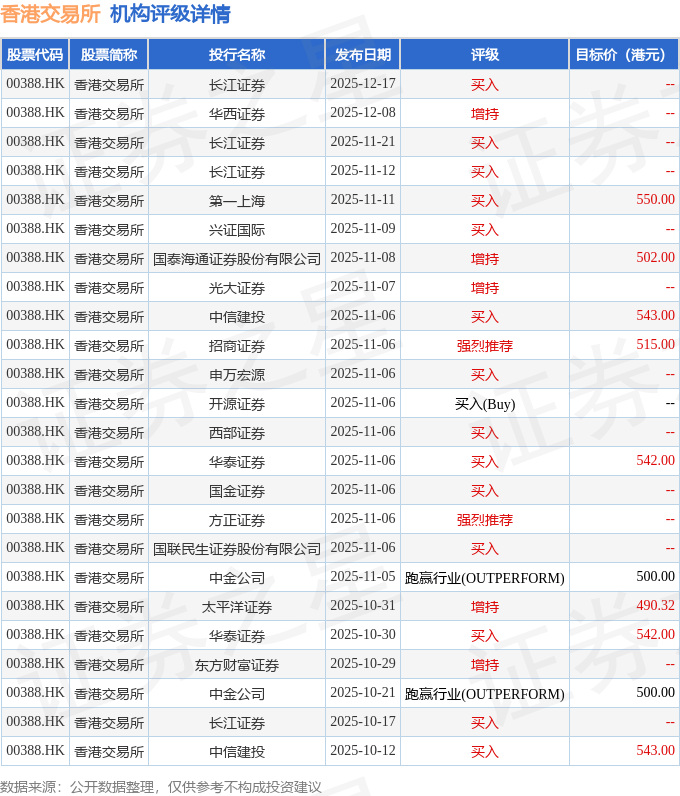
Task: Select the target price 550.00
Action: (655, 200)
